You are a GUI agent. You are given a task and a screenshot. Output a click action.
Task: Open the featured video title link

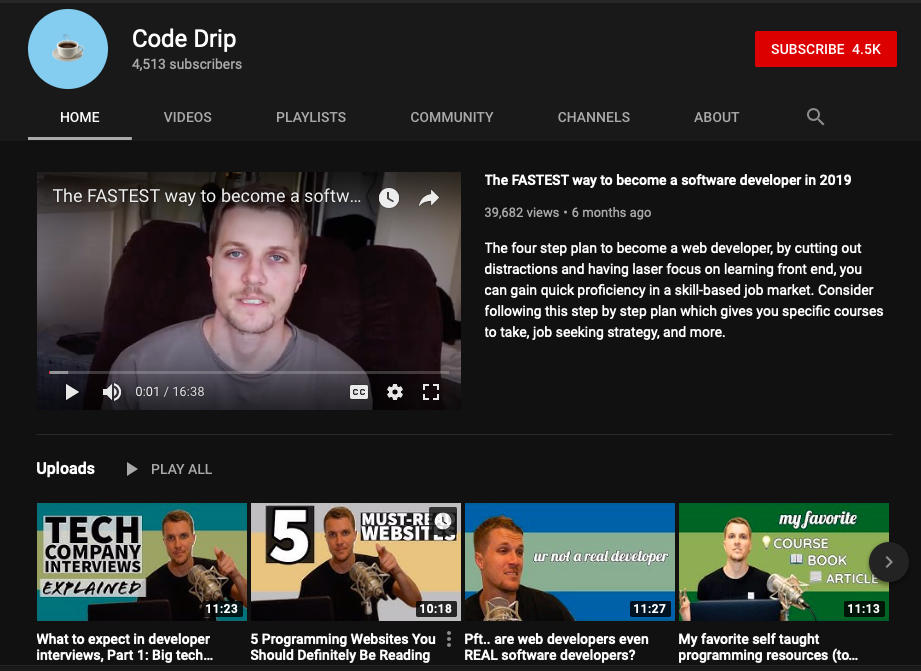click(667, 180)
